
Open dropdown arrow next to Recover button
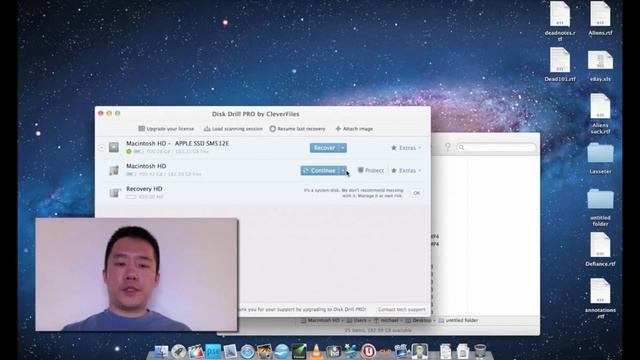343,148
